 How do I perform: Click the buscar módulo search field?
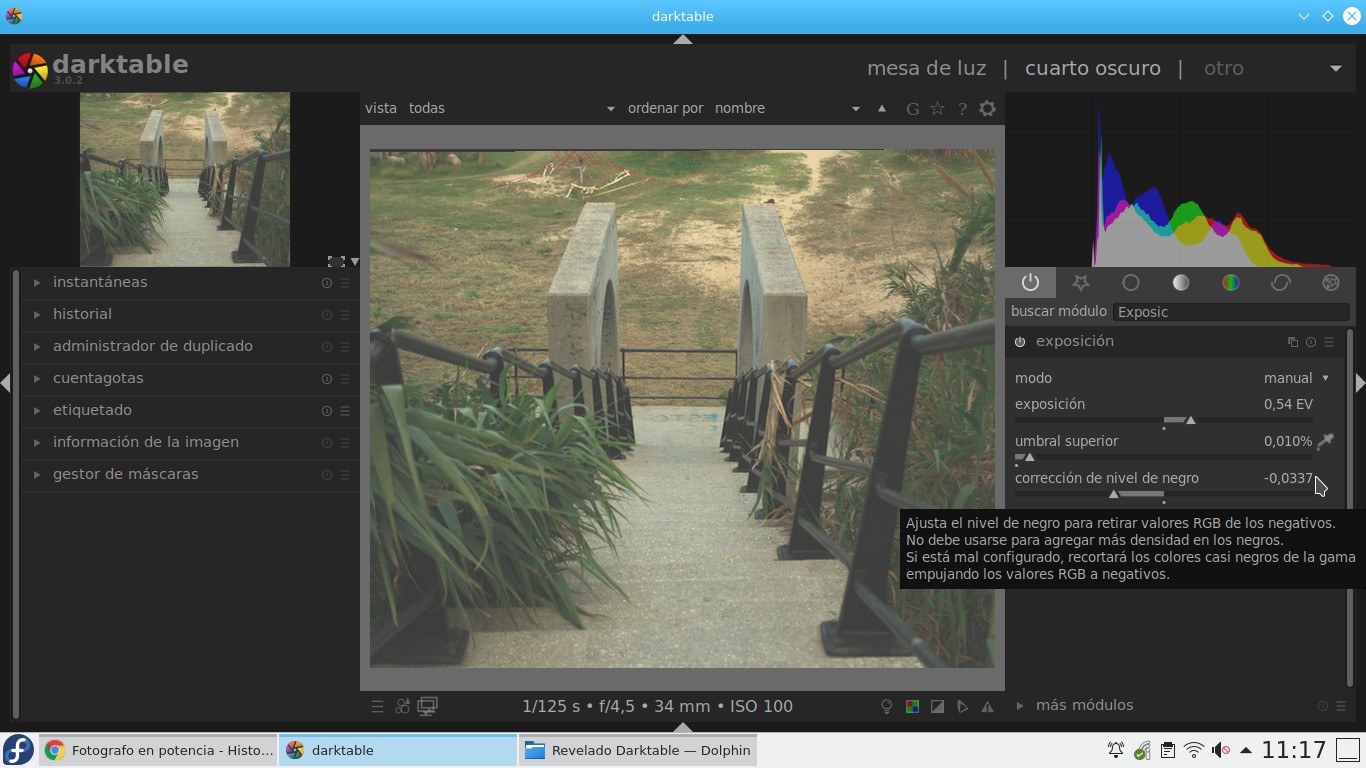pyautogui.click(x=1231, y=312)
